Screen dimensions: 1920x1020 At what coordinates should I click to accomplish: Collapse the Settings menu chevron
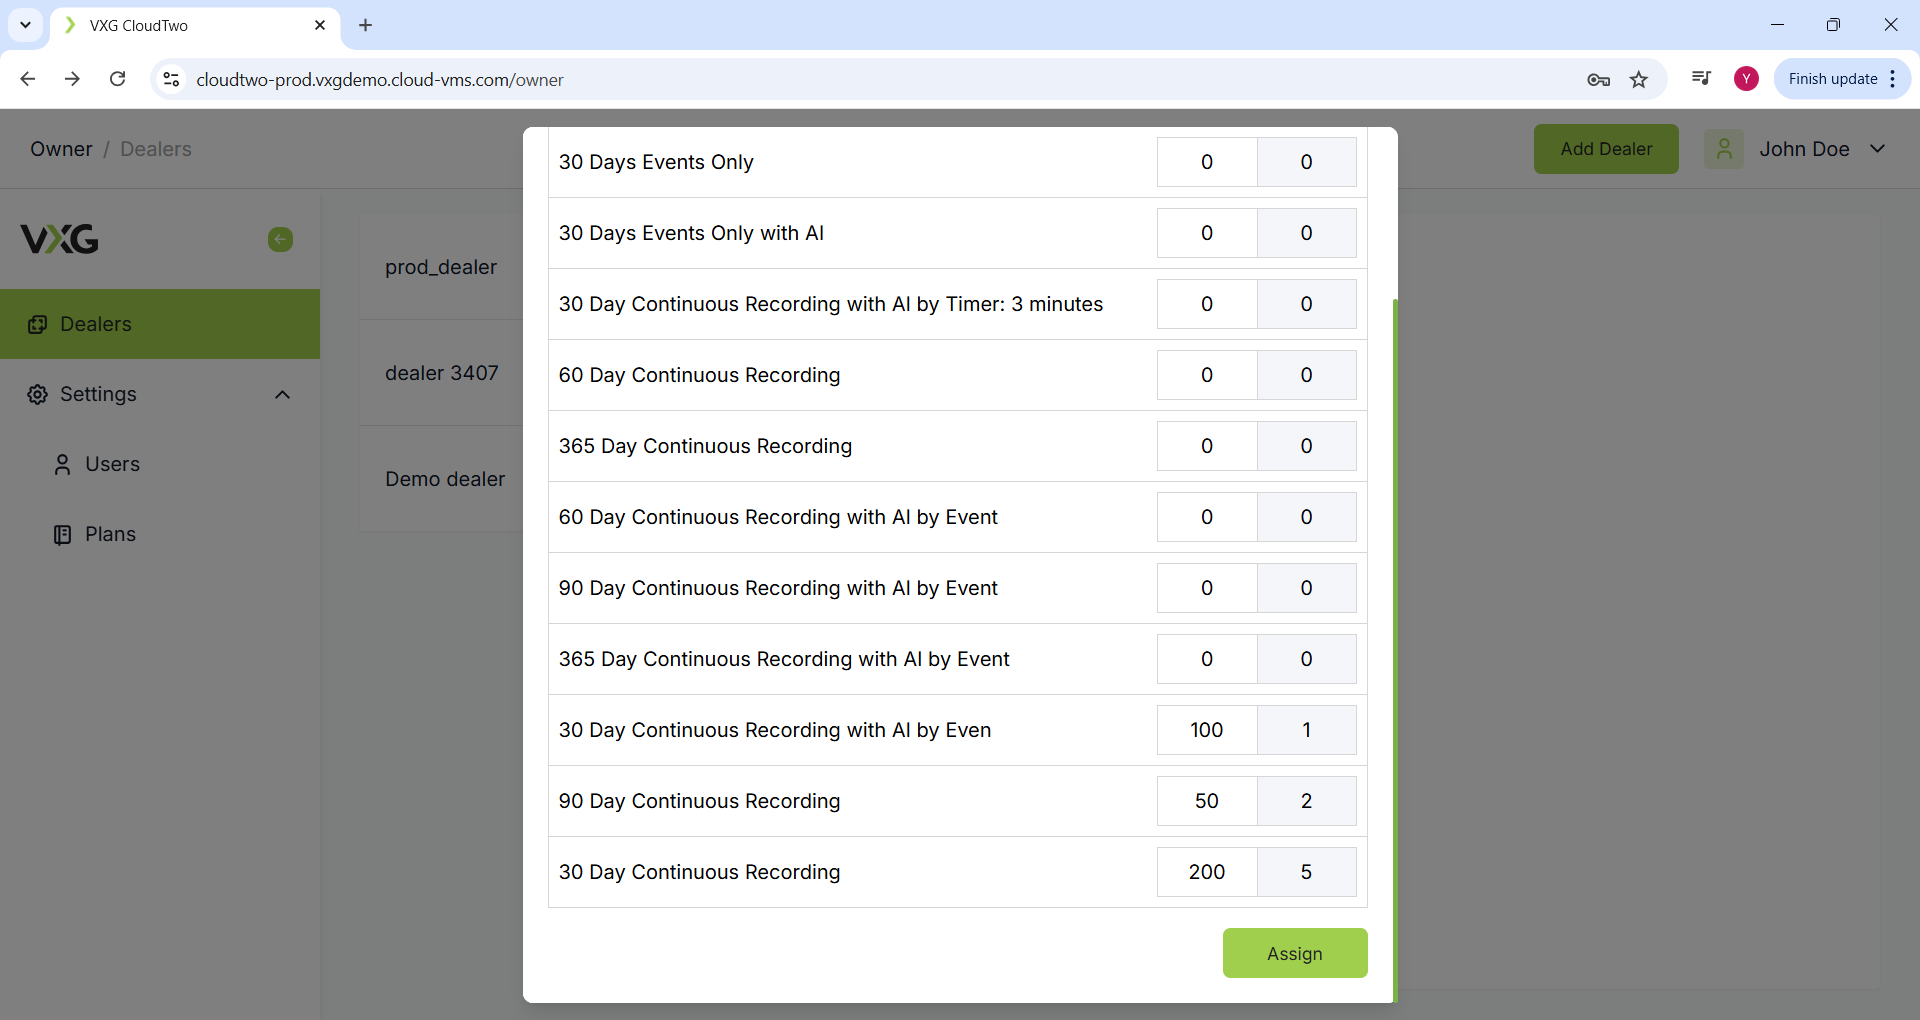tap(283, 394)
